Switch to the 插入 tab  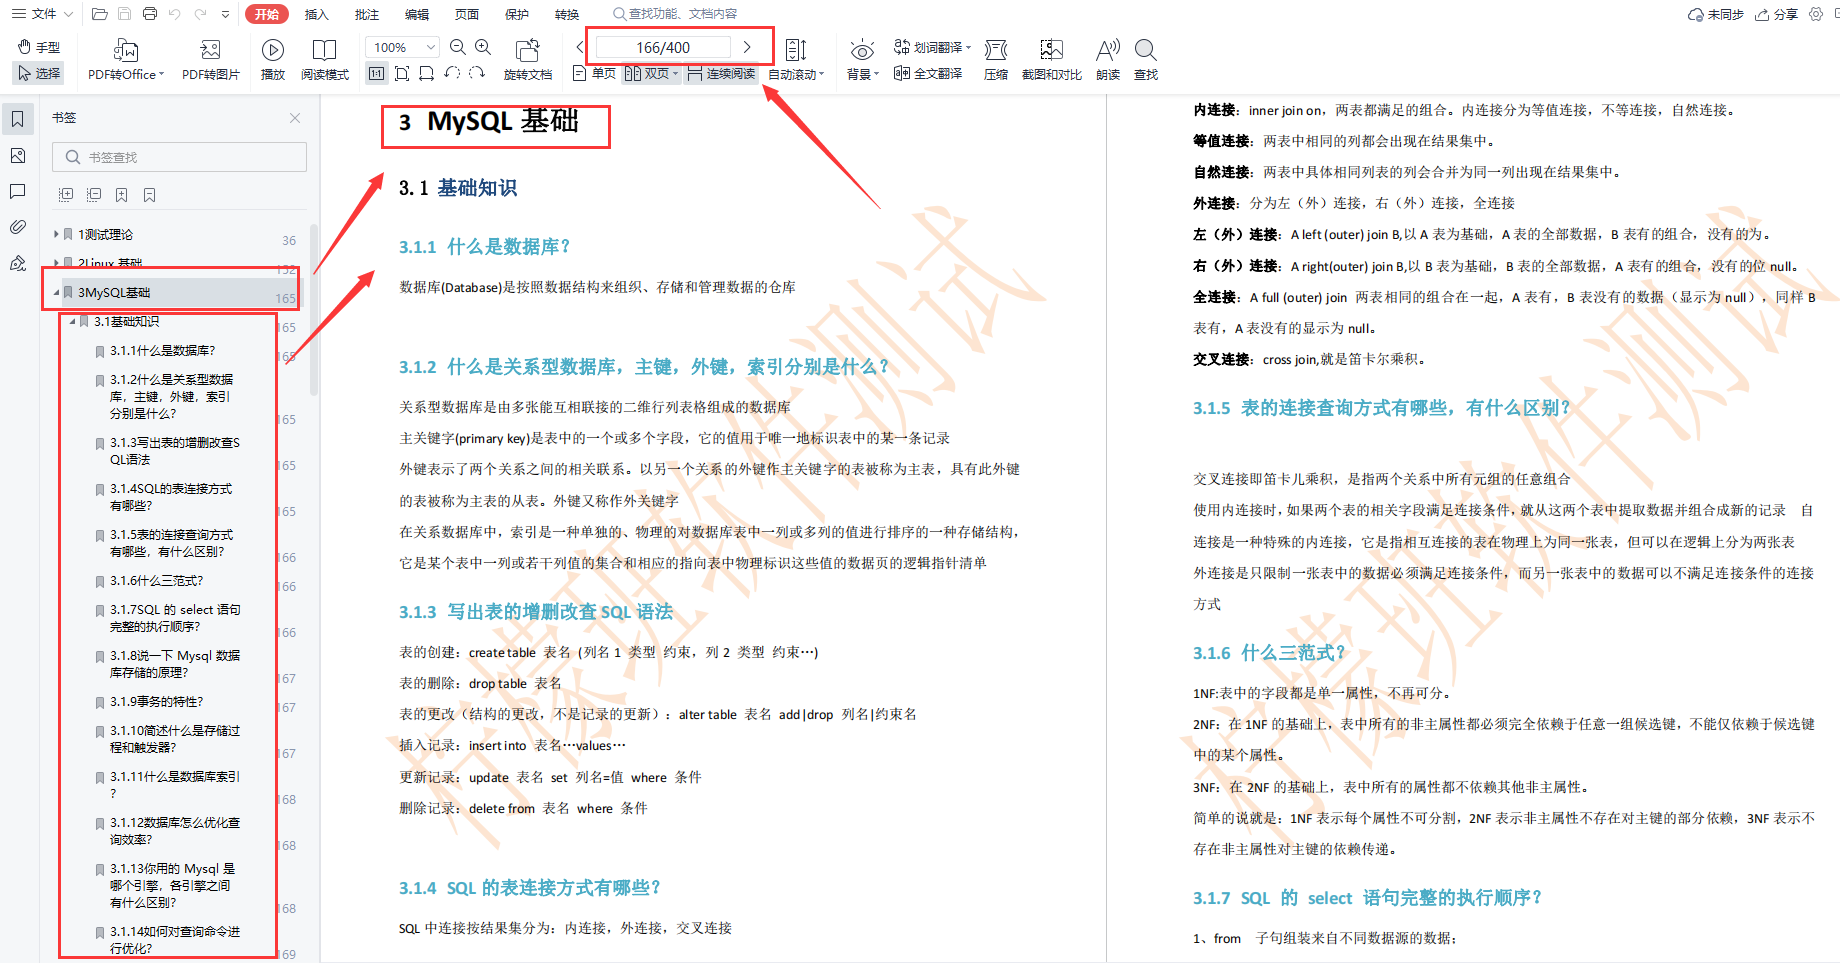317,14
